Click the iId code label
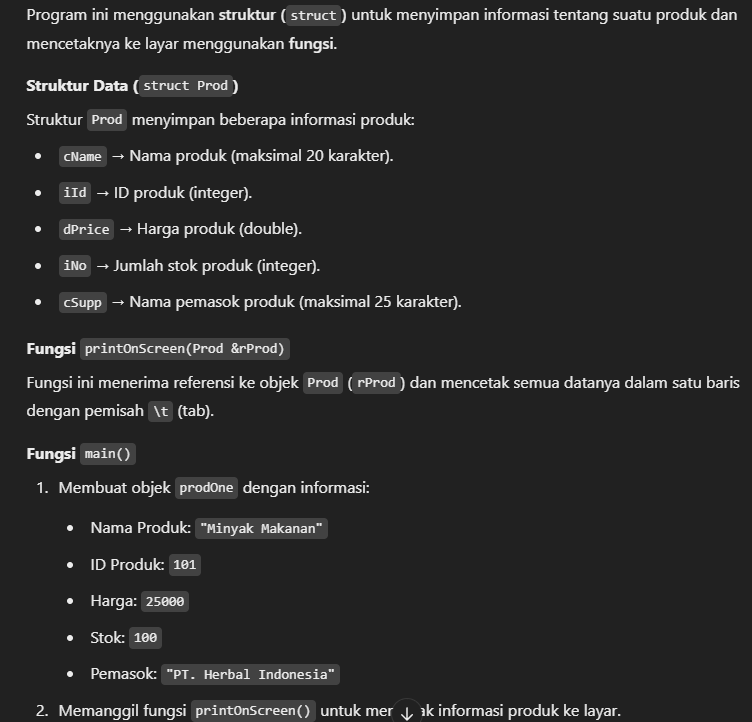 pyautogui.click(x=75, y=193)
